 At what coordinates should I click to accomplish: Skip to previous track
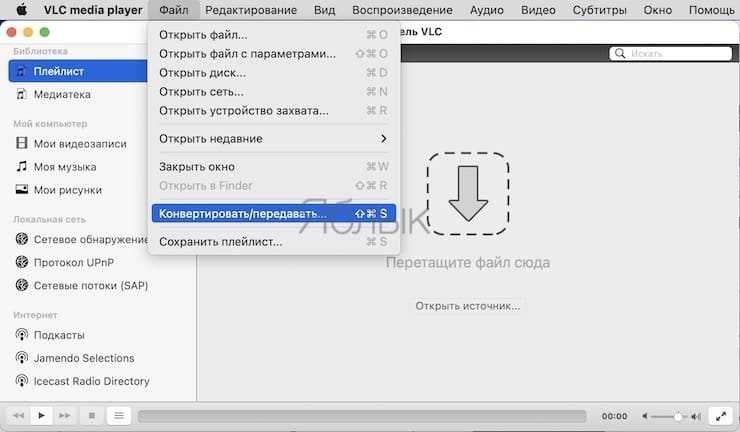click(18, 416)
